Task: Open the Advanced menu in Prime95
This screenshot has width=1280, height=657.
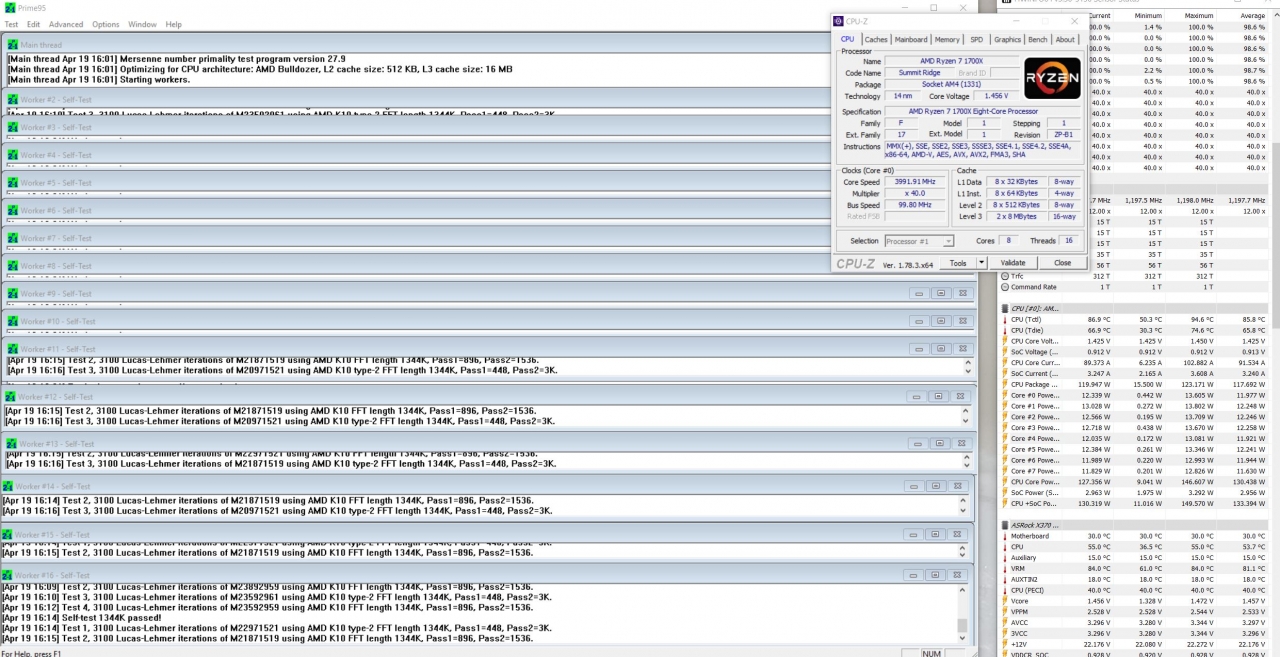Action: [x=66, y=24]
